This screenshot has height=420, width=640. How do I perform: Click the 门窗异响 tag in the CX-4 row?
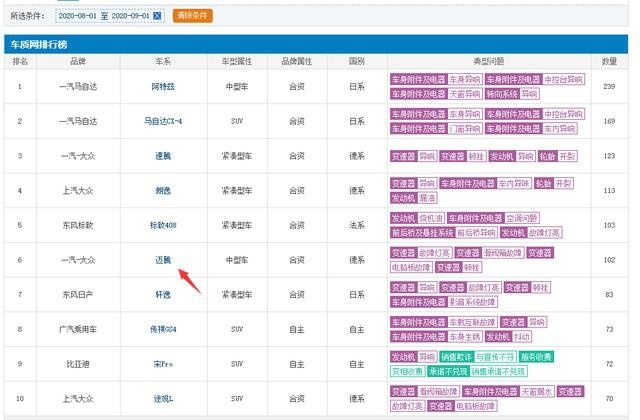tap(465, 129)
